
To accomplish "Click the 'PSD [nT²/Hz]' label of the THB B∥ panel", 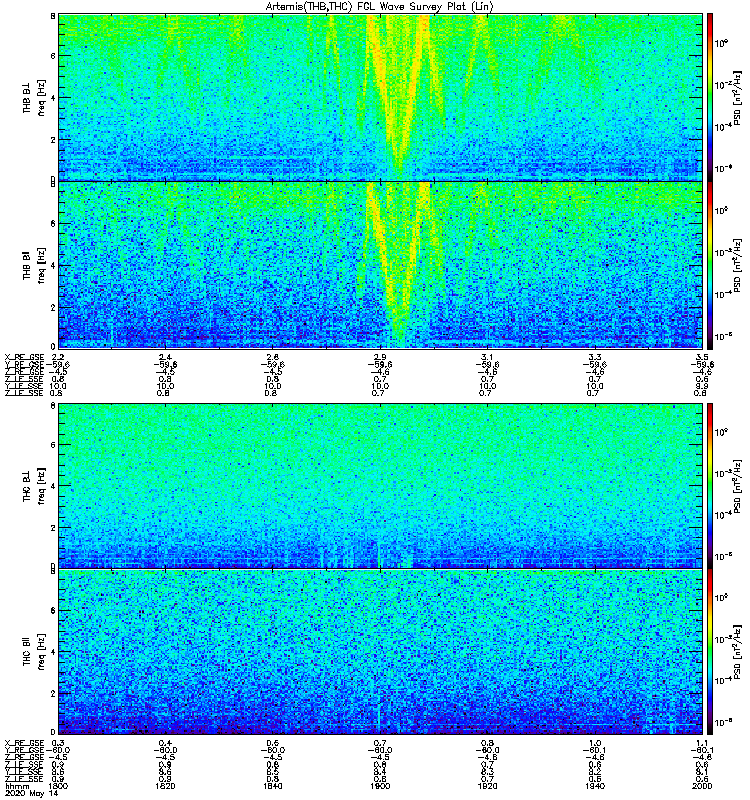I will [738, 265].
